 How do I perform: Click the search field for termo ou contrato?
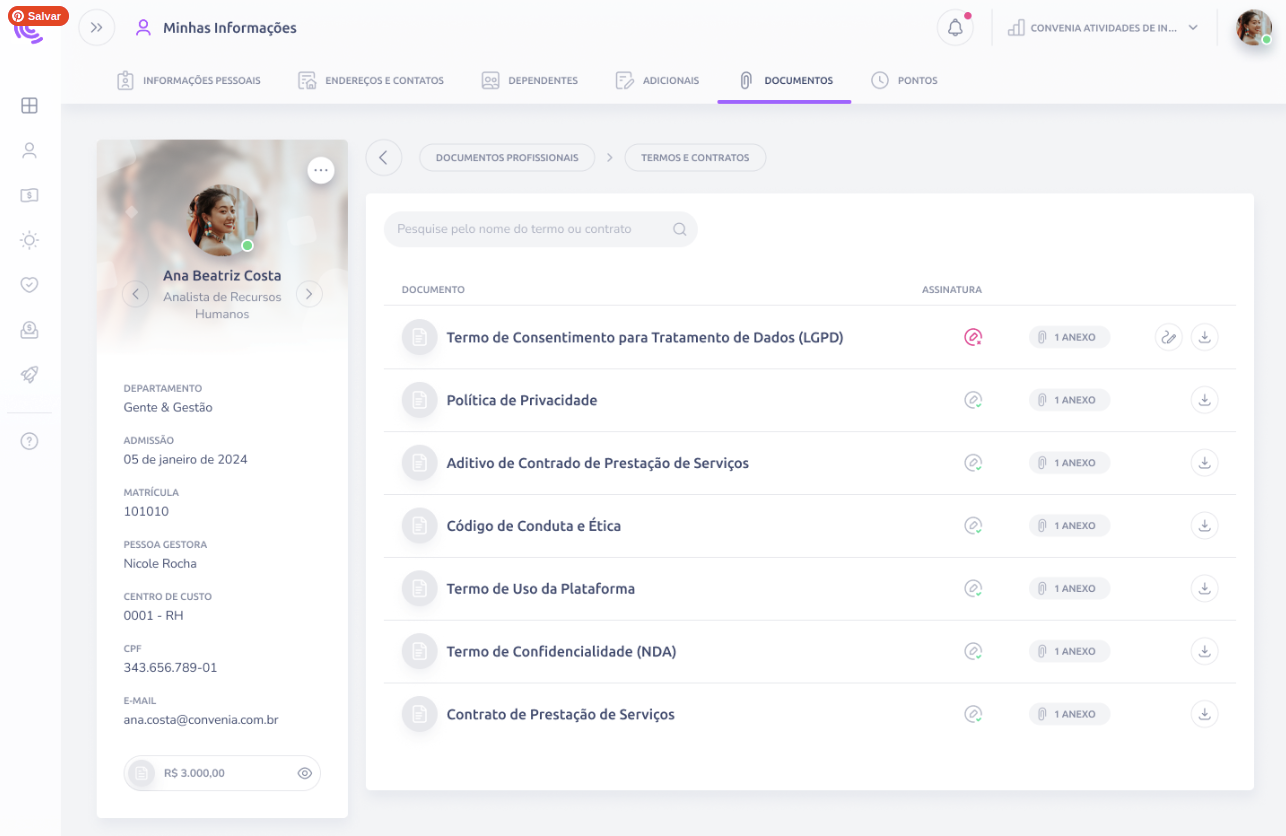[541, 229]
